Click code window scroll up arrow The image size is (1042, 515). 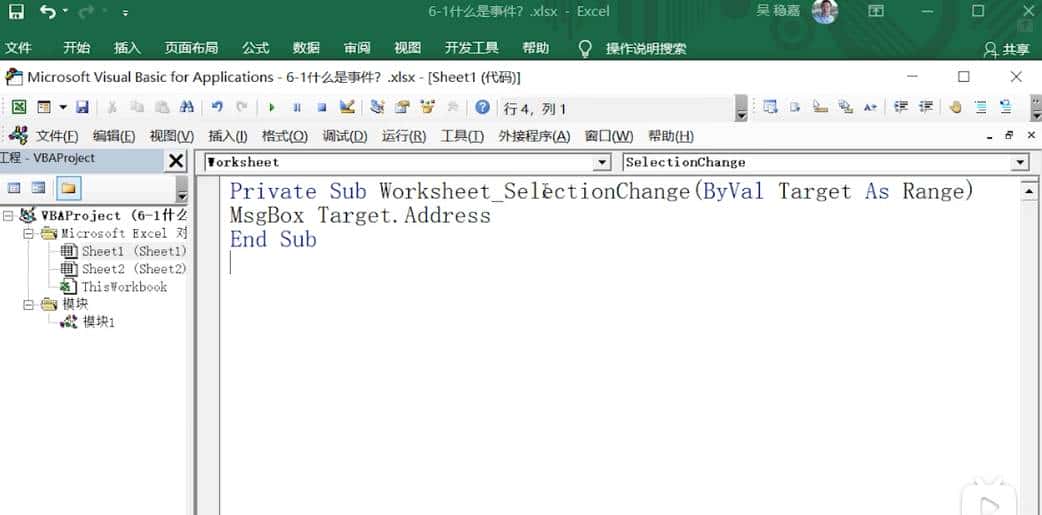point(1029,191)
